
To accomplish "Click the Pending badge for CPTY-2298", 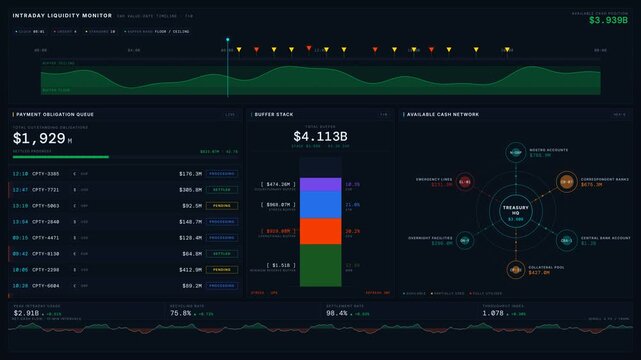I will [222, 270].
